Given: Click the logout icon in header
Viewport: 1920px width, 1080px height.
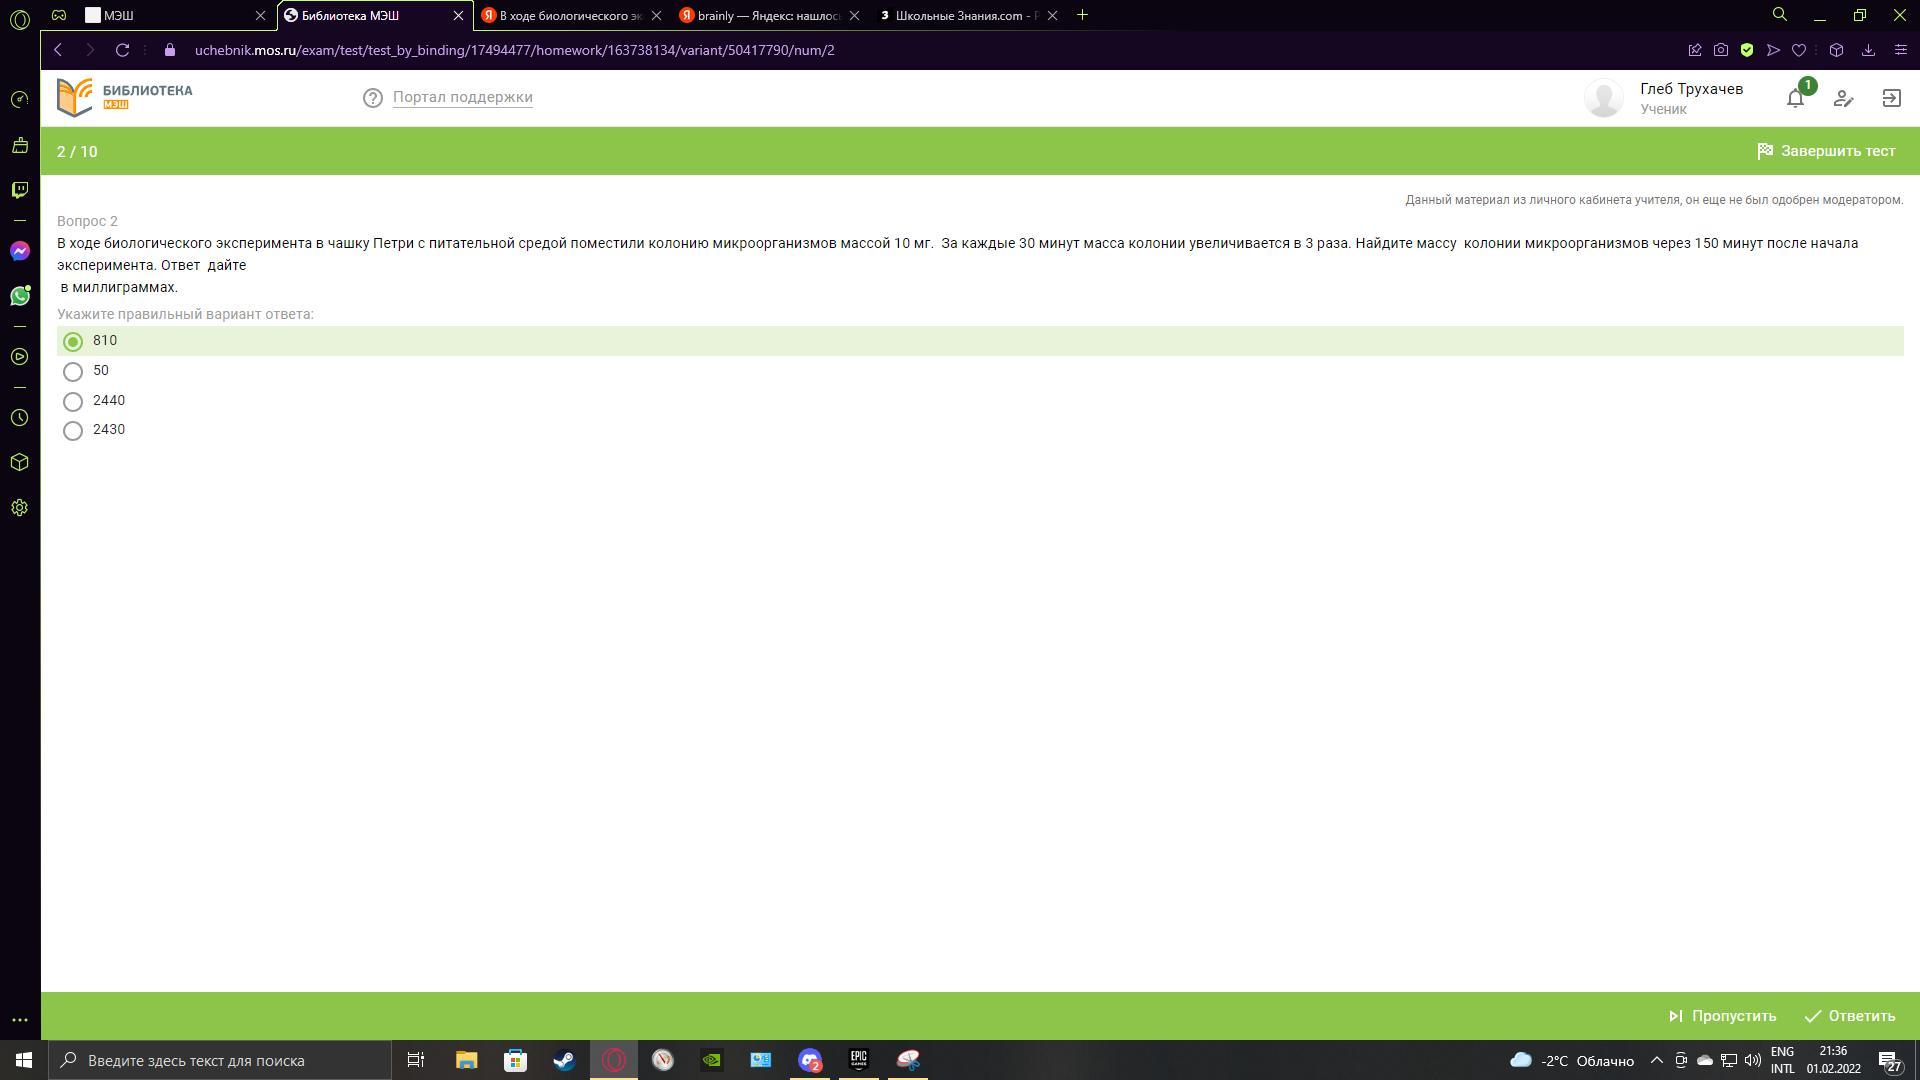Looking at the screenshot, I should coord(1891,98).
